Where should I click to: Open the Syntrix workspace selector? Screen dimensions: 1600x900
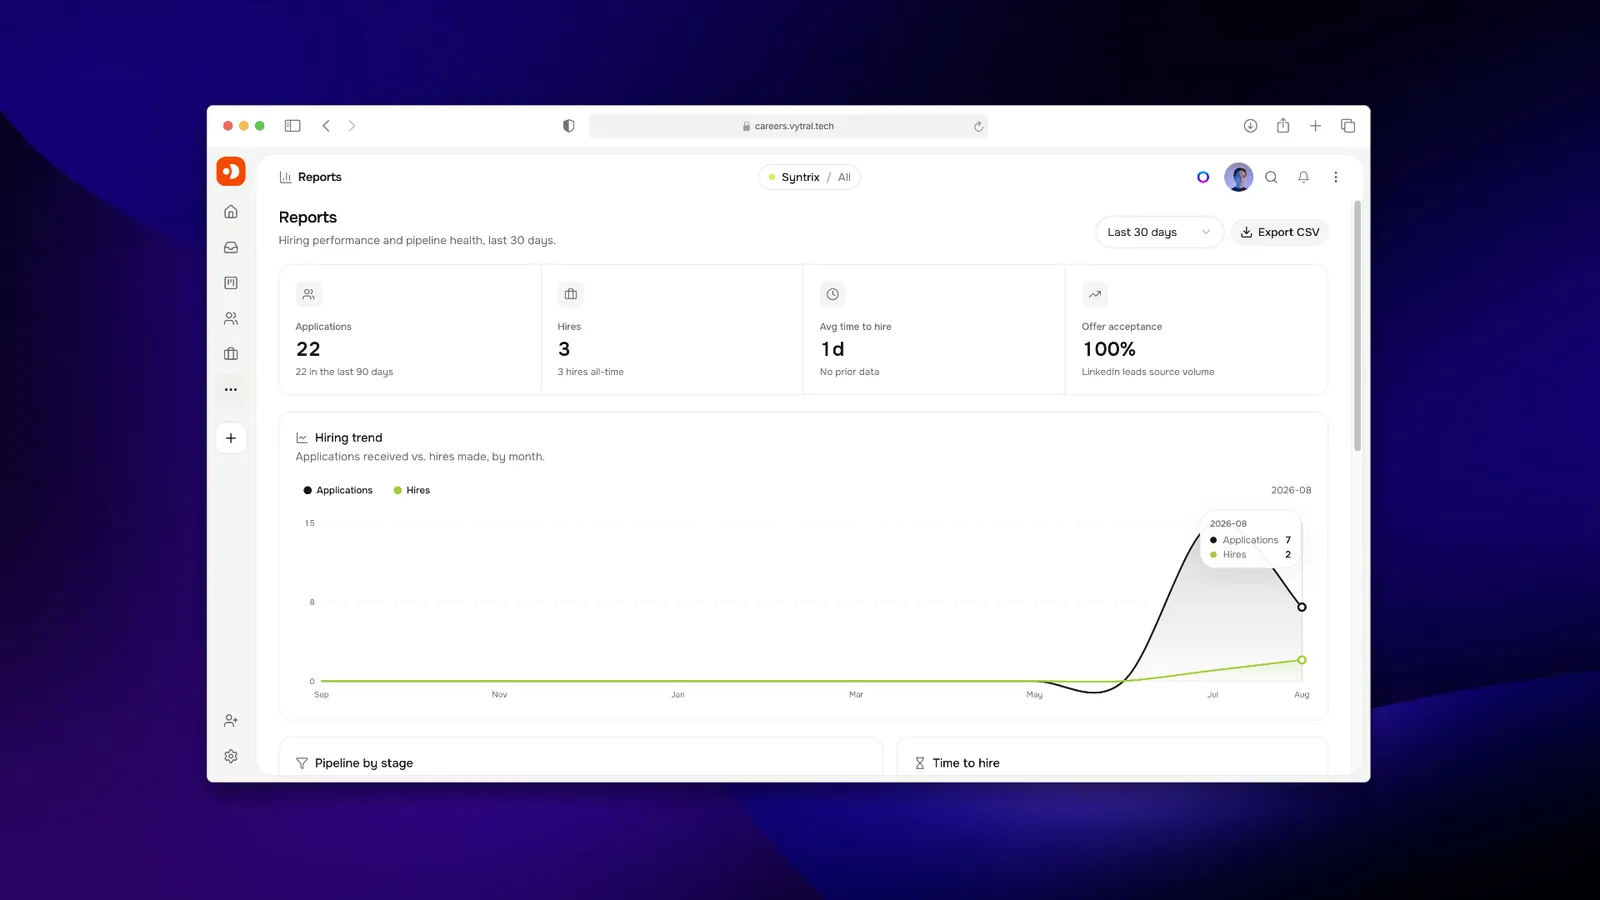coord(793,177)
